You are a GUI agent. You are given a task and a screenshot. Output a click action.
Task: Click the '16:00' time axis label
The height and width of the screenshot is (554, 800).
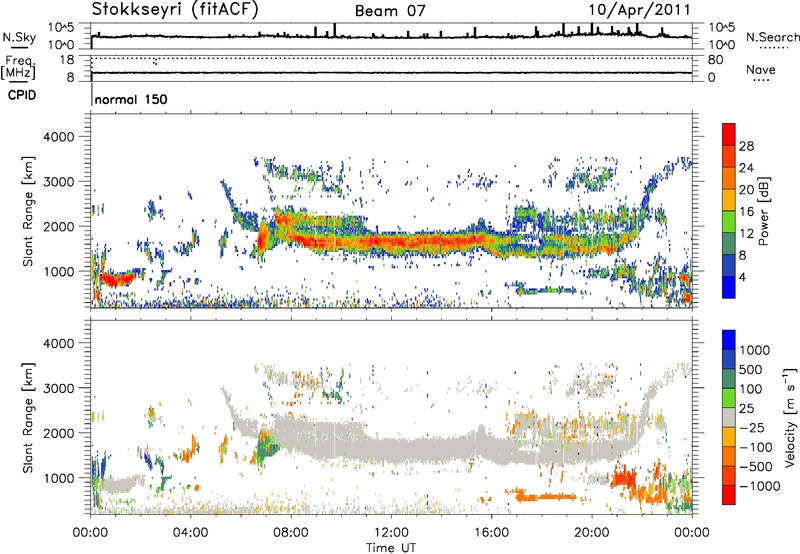(491, 533)
